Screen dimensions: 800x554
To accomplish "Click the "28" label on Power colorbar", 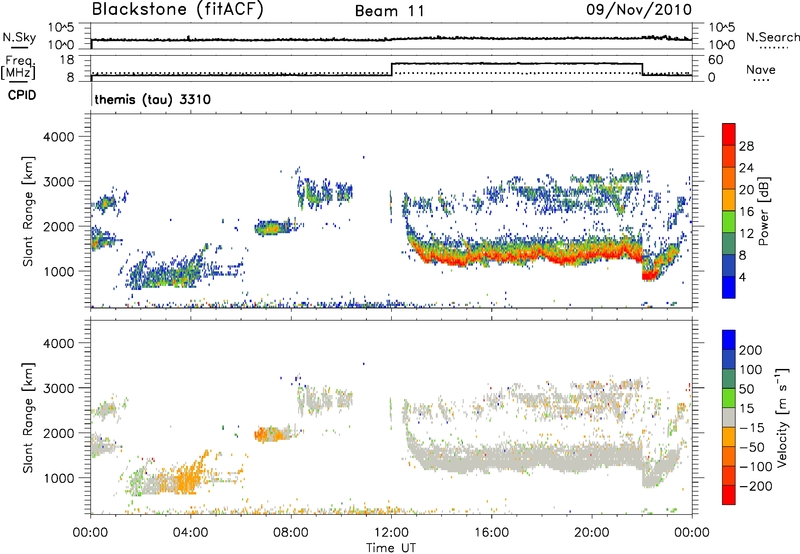I will point(746,146).
